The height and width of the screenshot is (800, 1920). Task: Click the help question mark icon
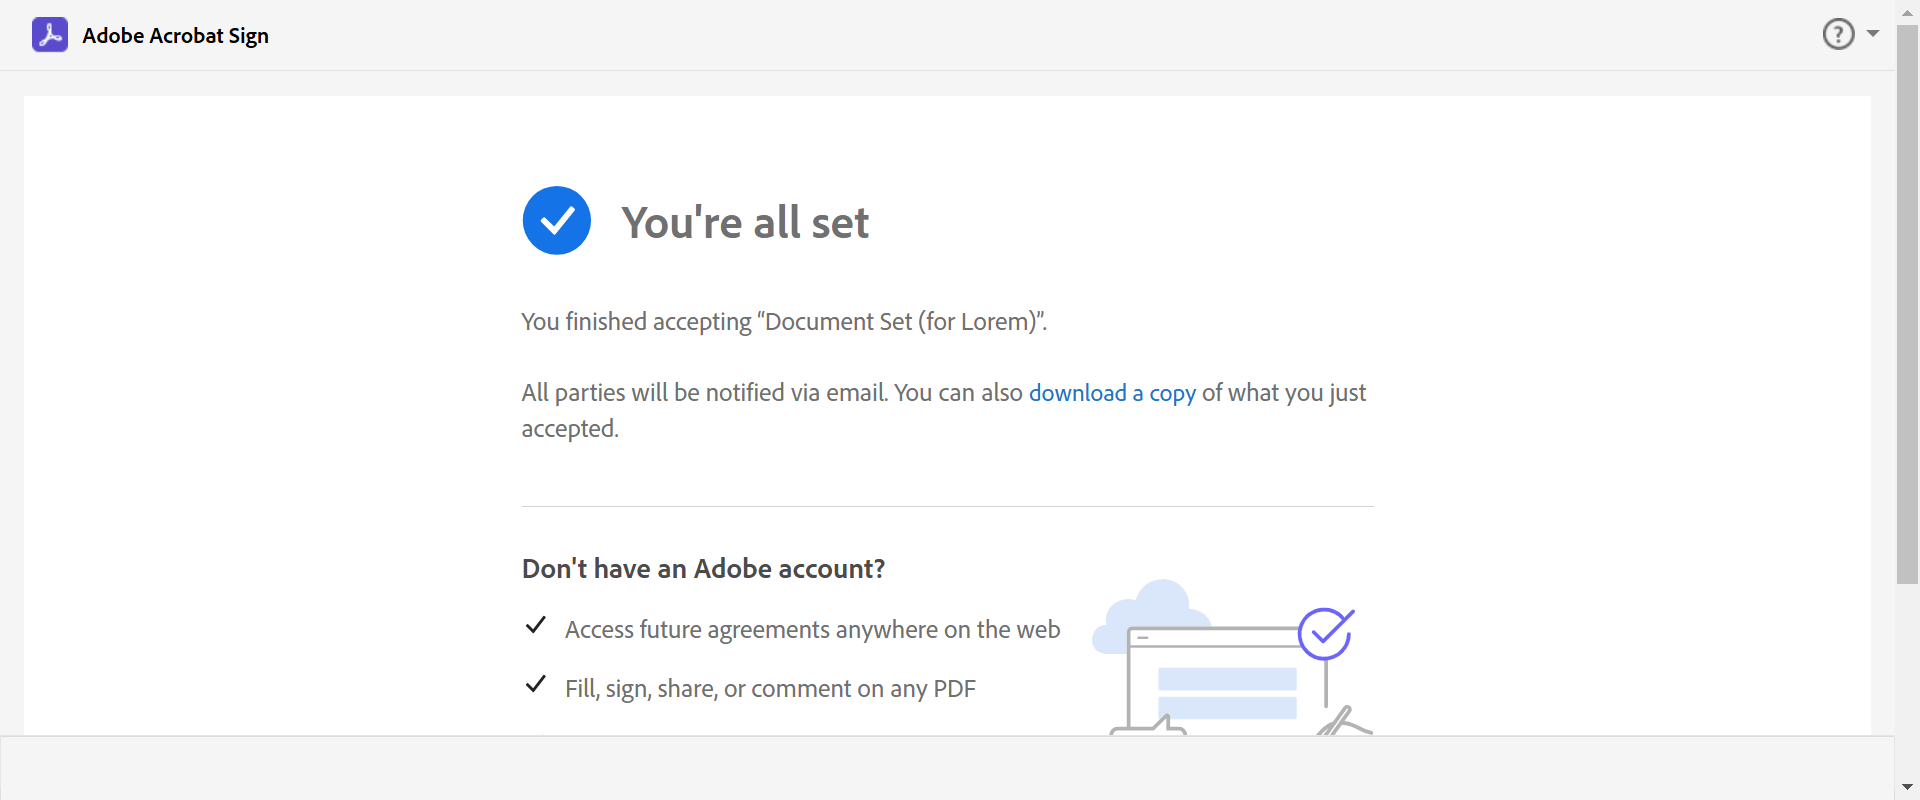coord(1838,34)
